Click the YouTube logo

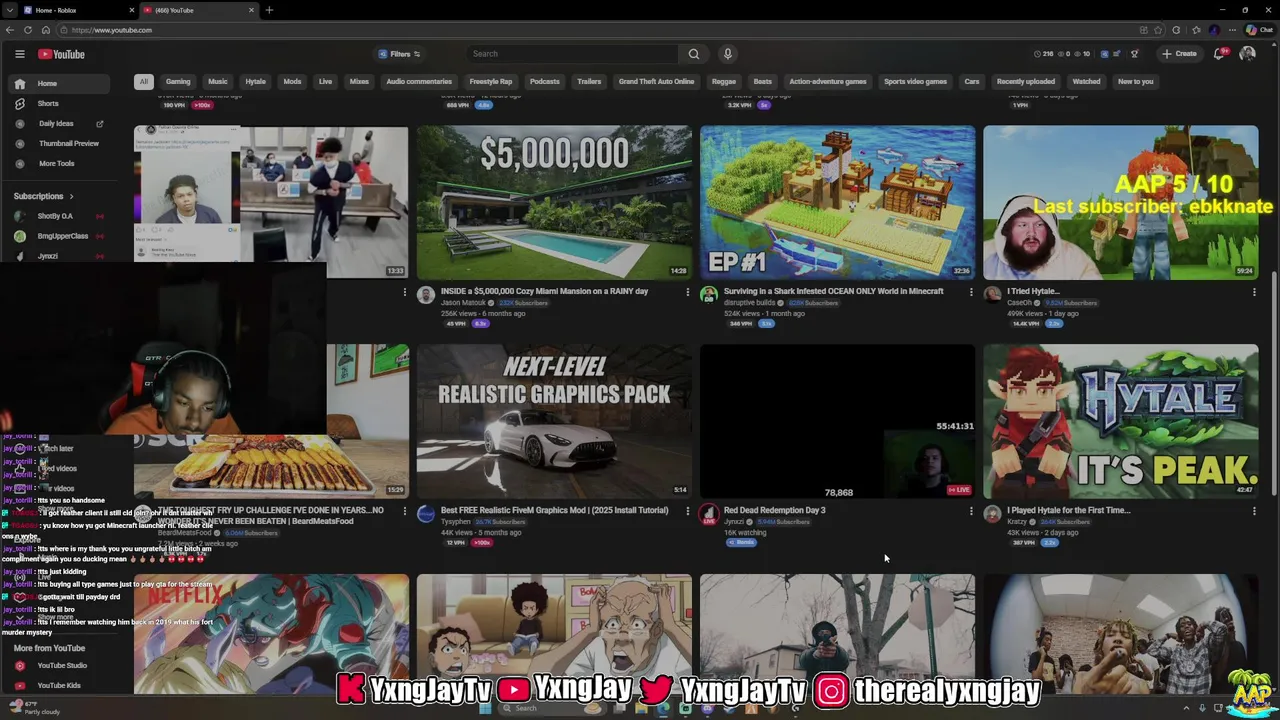point(62,54)
